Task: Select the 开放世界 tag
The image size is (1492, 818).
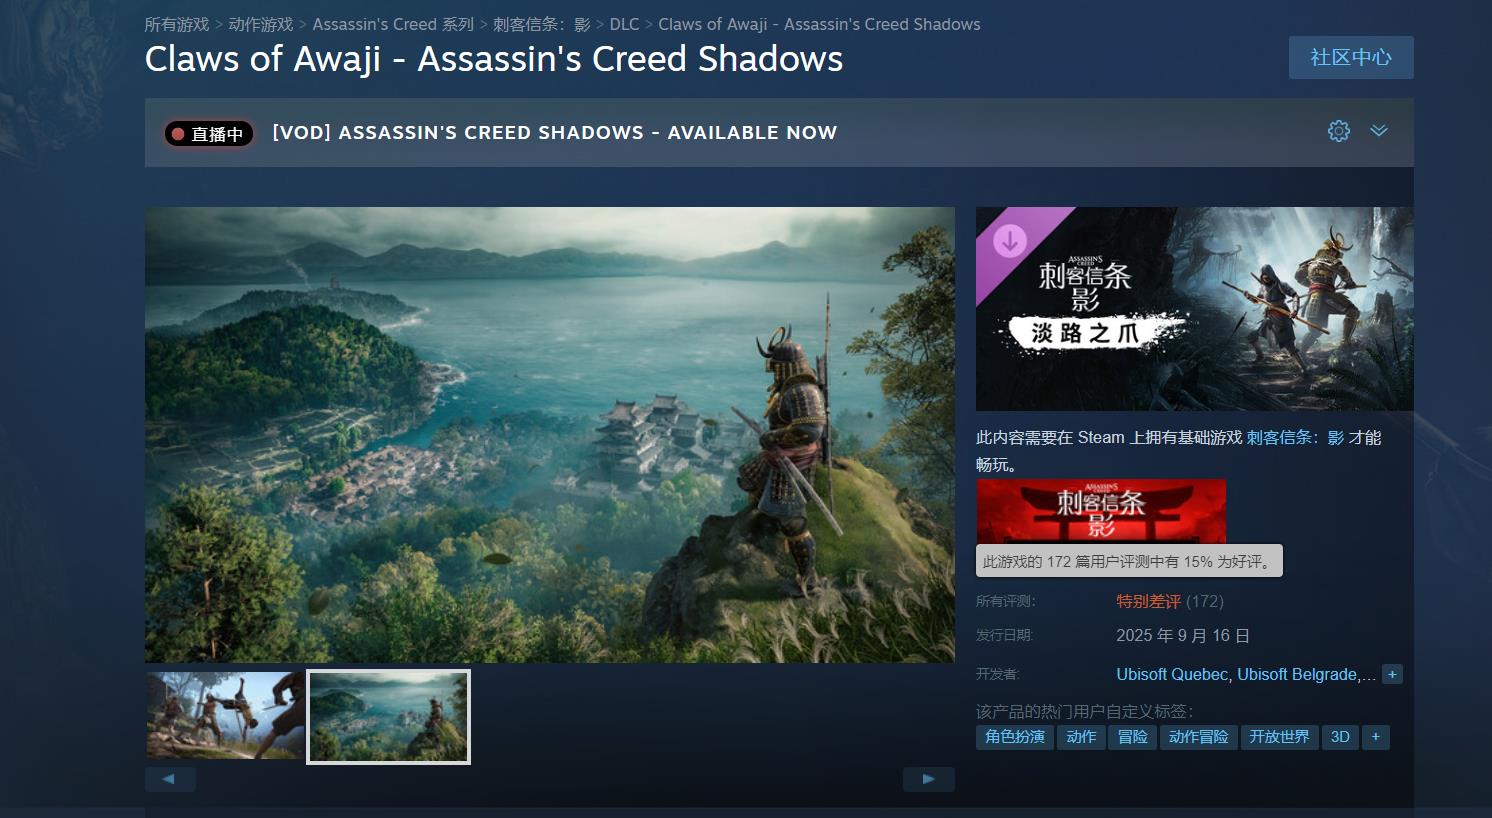Action: tap(1279, 737)
